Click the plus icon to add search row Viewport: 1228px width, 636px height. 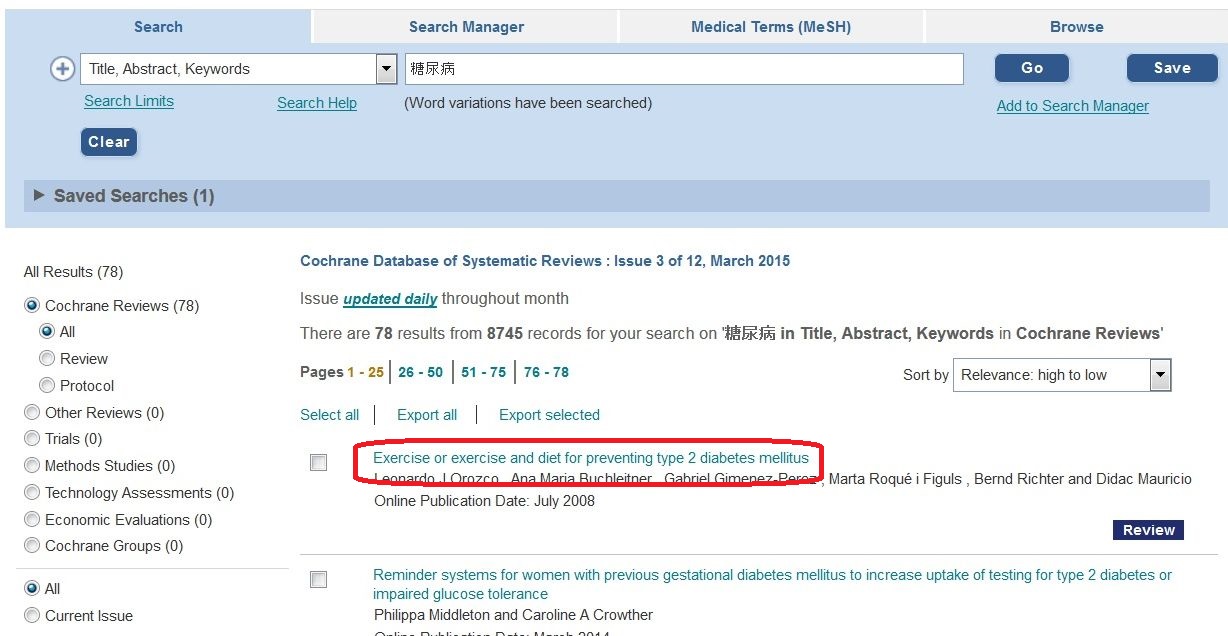62,69
